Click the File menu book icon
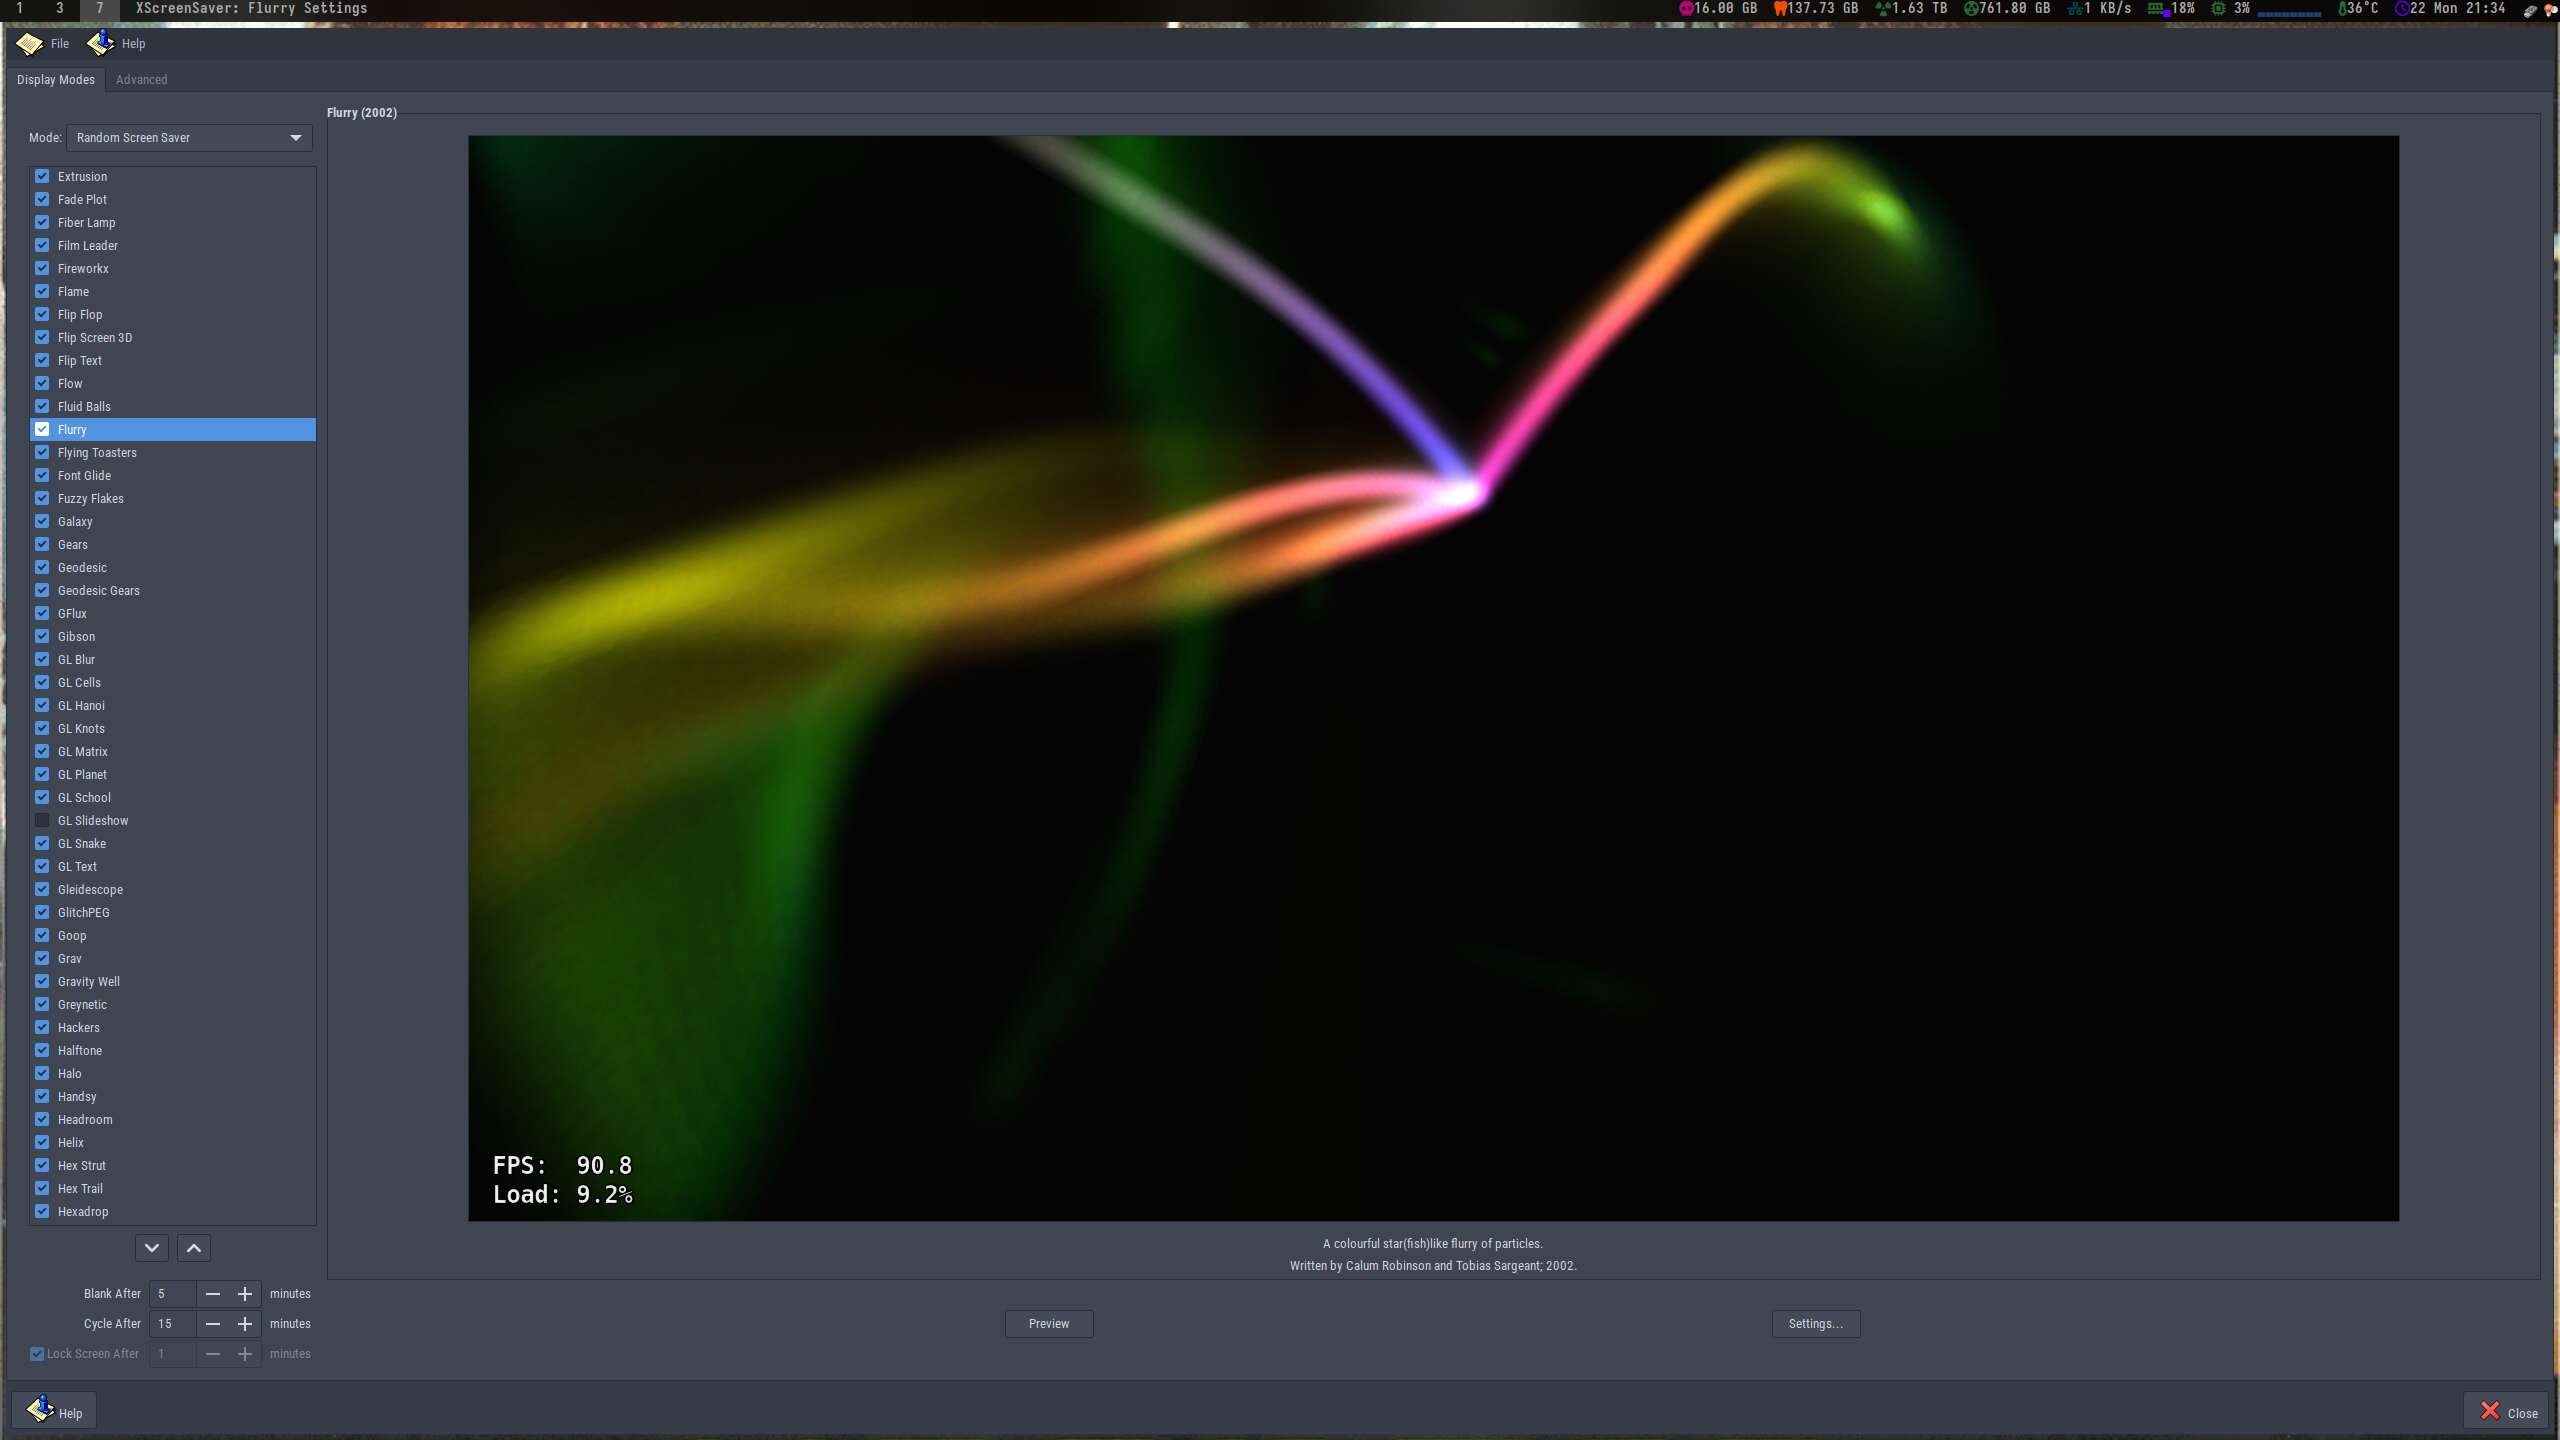2560x1440 pixels. tap(29, 44)
